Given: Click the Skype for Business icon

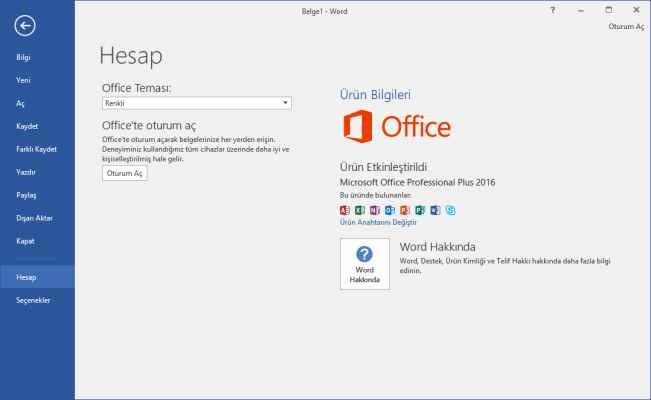Looking at the screenshot, I should pyautogui.click(x=450, y=210).
